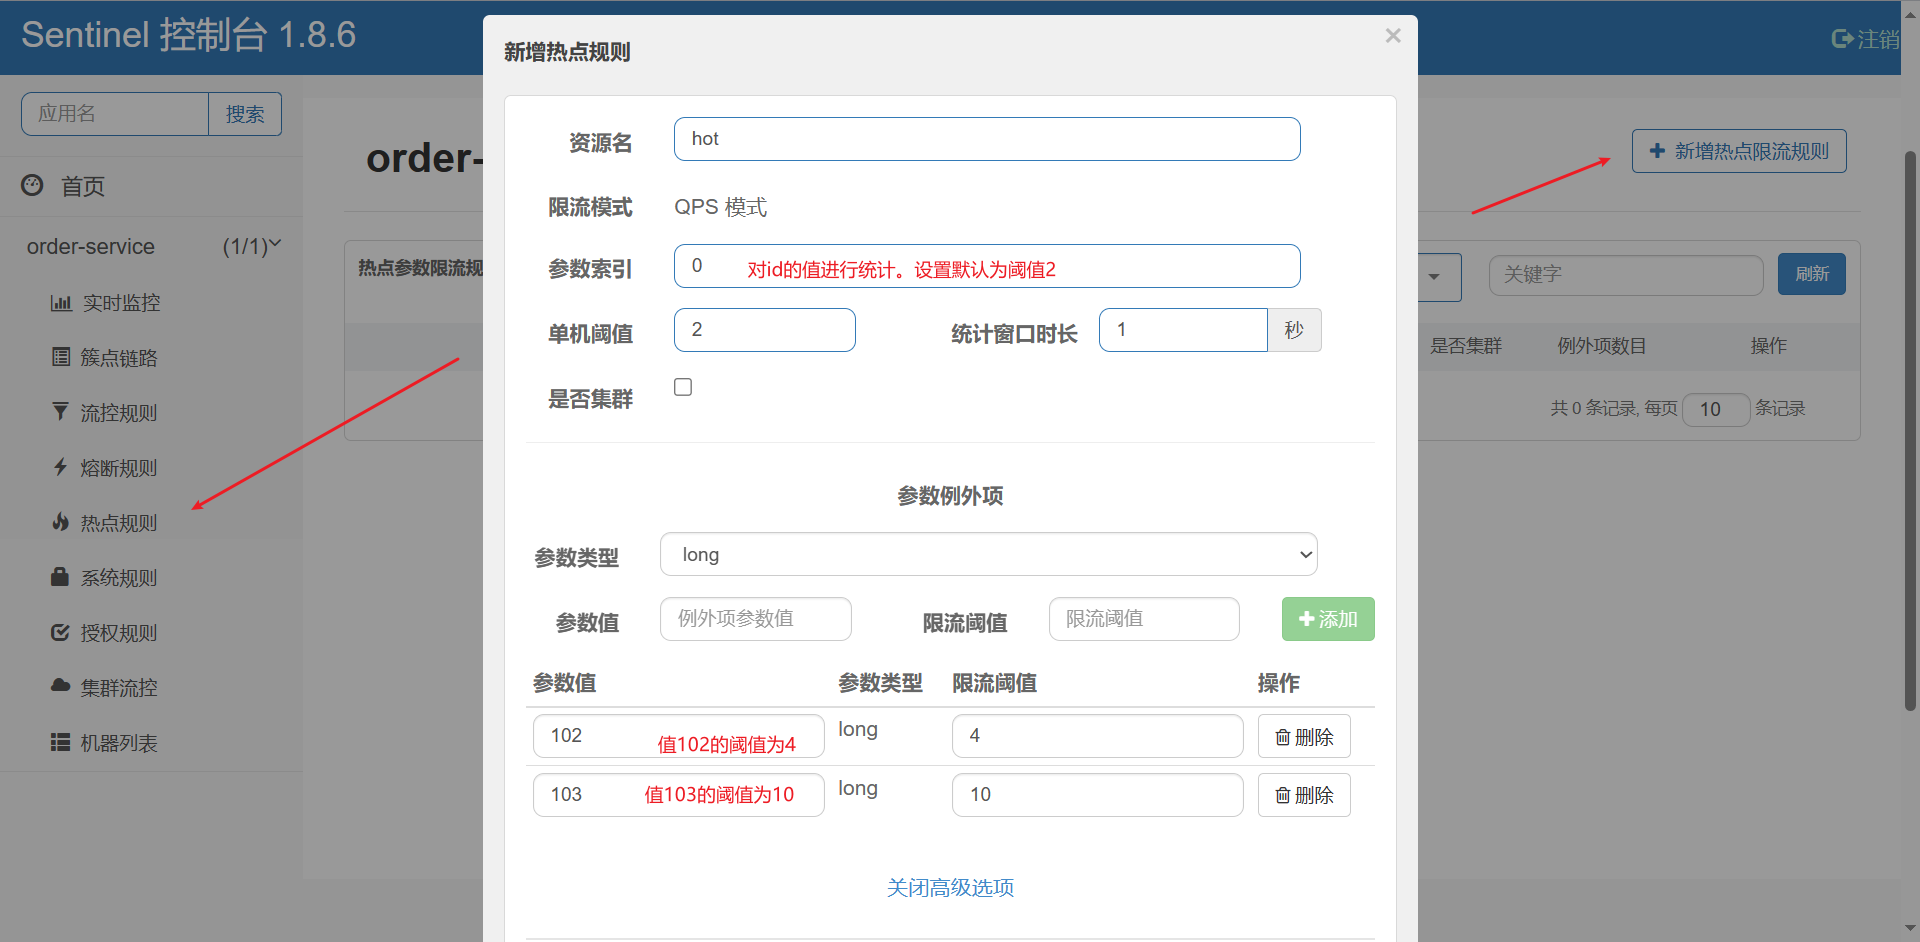Click the logout icon next to 注销
This screenshot has height=942, width=1920.
(x=1842, y=39)
